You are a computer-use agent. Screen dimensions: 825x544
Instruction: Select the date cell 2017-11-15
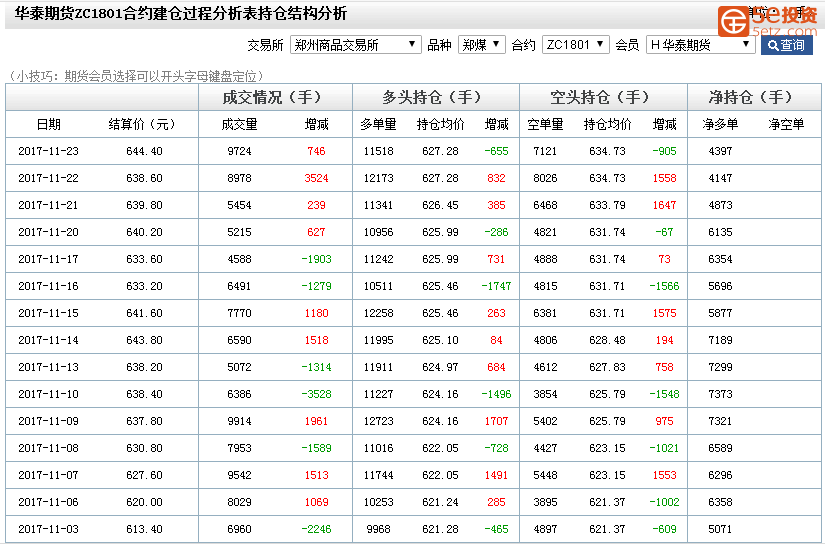tap(48, 313)
